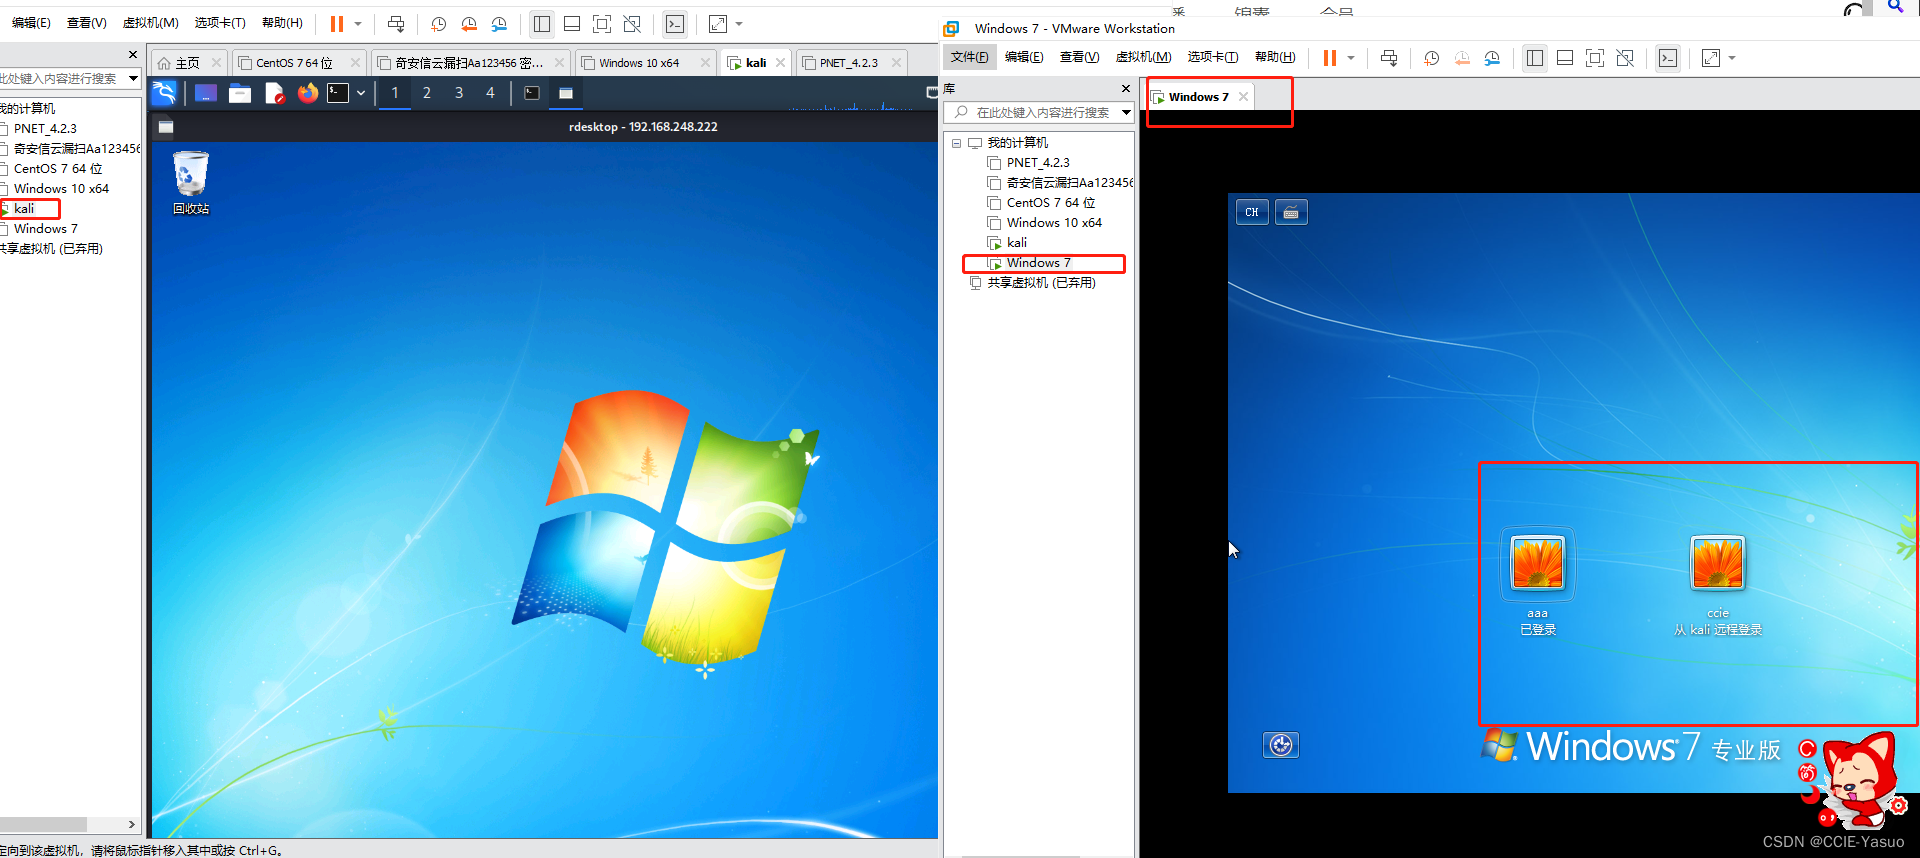The height and width of the screenshot is (858, 1920).
Task: Switch to Kali workspace 3
Action: 459,93
